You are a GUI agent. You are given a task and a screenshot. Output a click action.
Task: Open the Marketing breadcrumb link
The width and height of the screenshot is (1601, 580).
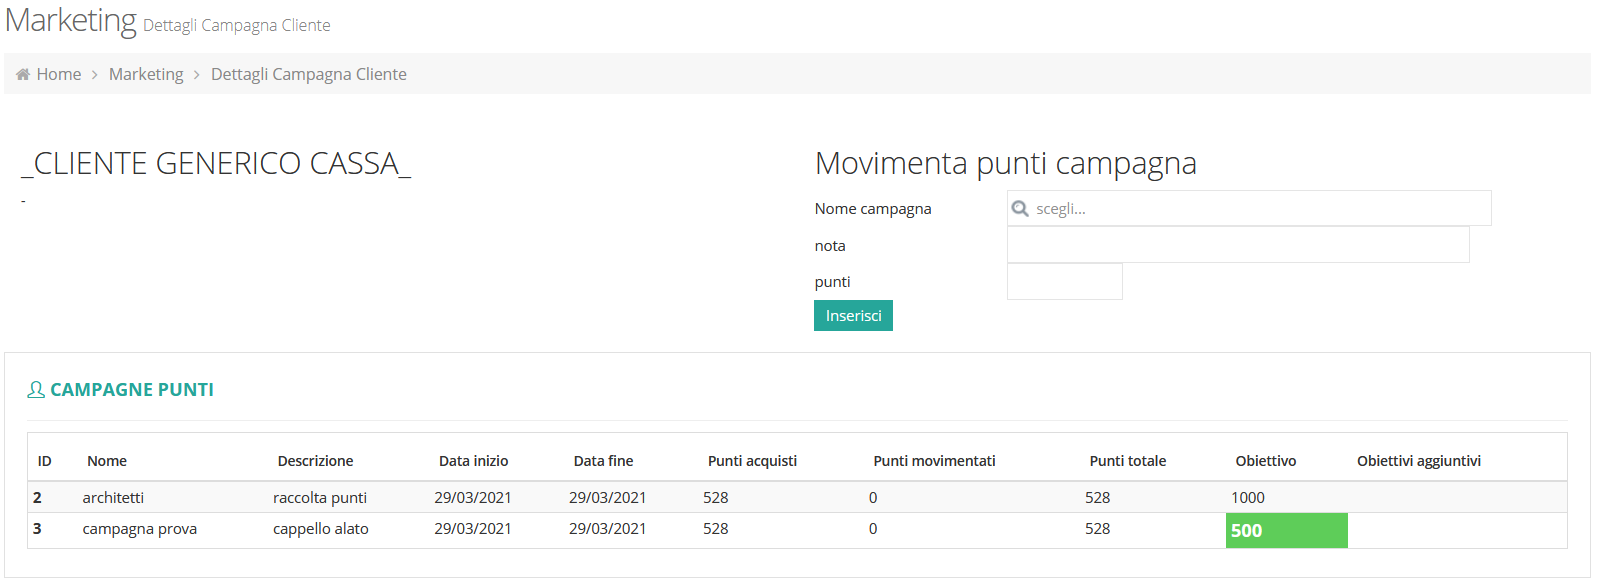point(146,74)
